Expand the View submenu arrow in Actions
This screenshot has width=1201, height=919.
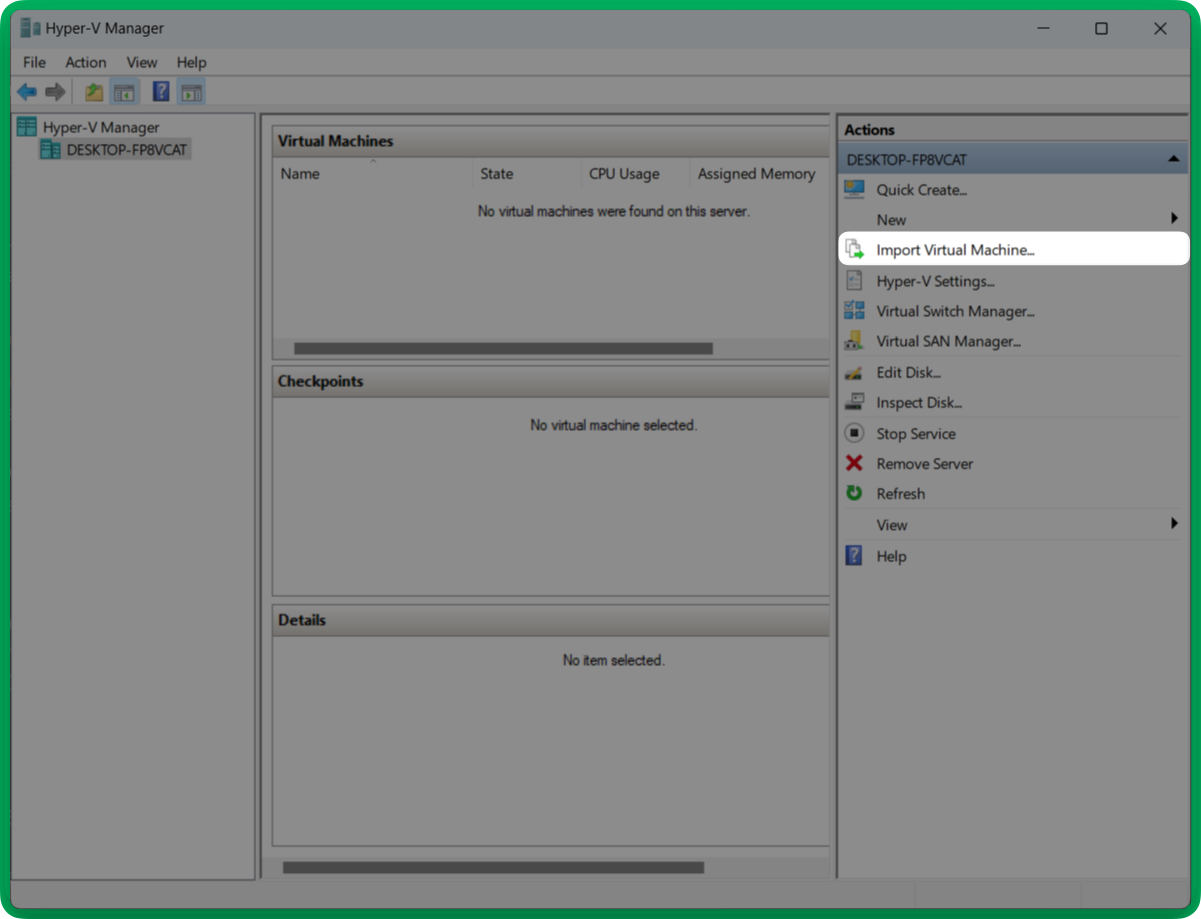(1174, 524)
